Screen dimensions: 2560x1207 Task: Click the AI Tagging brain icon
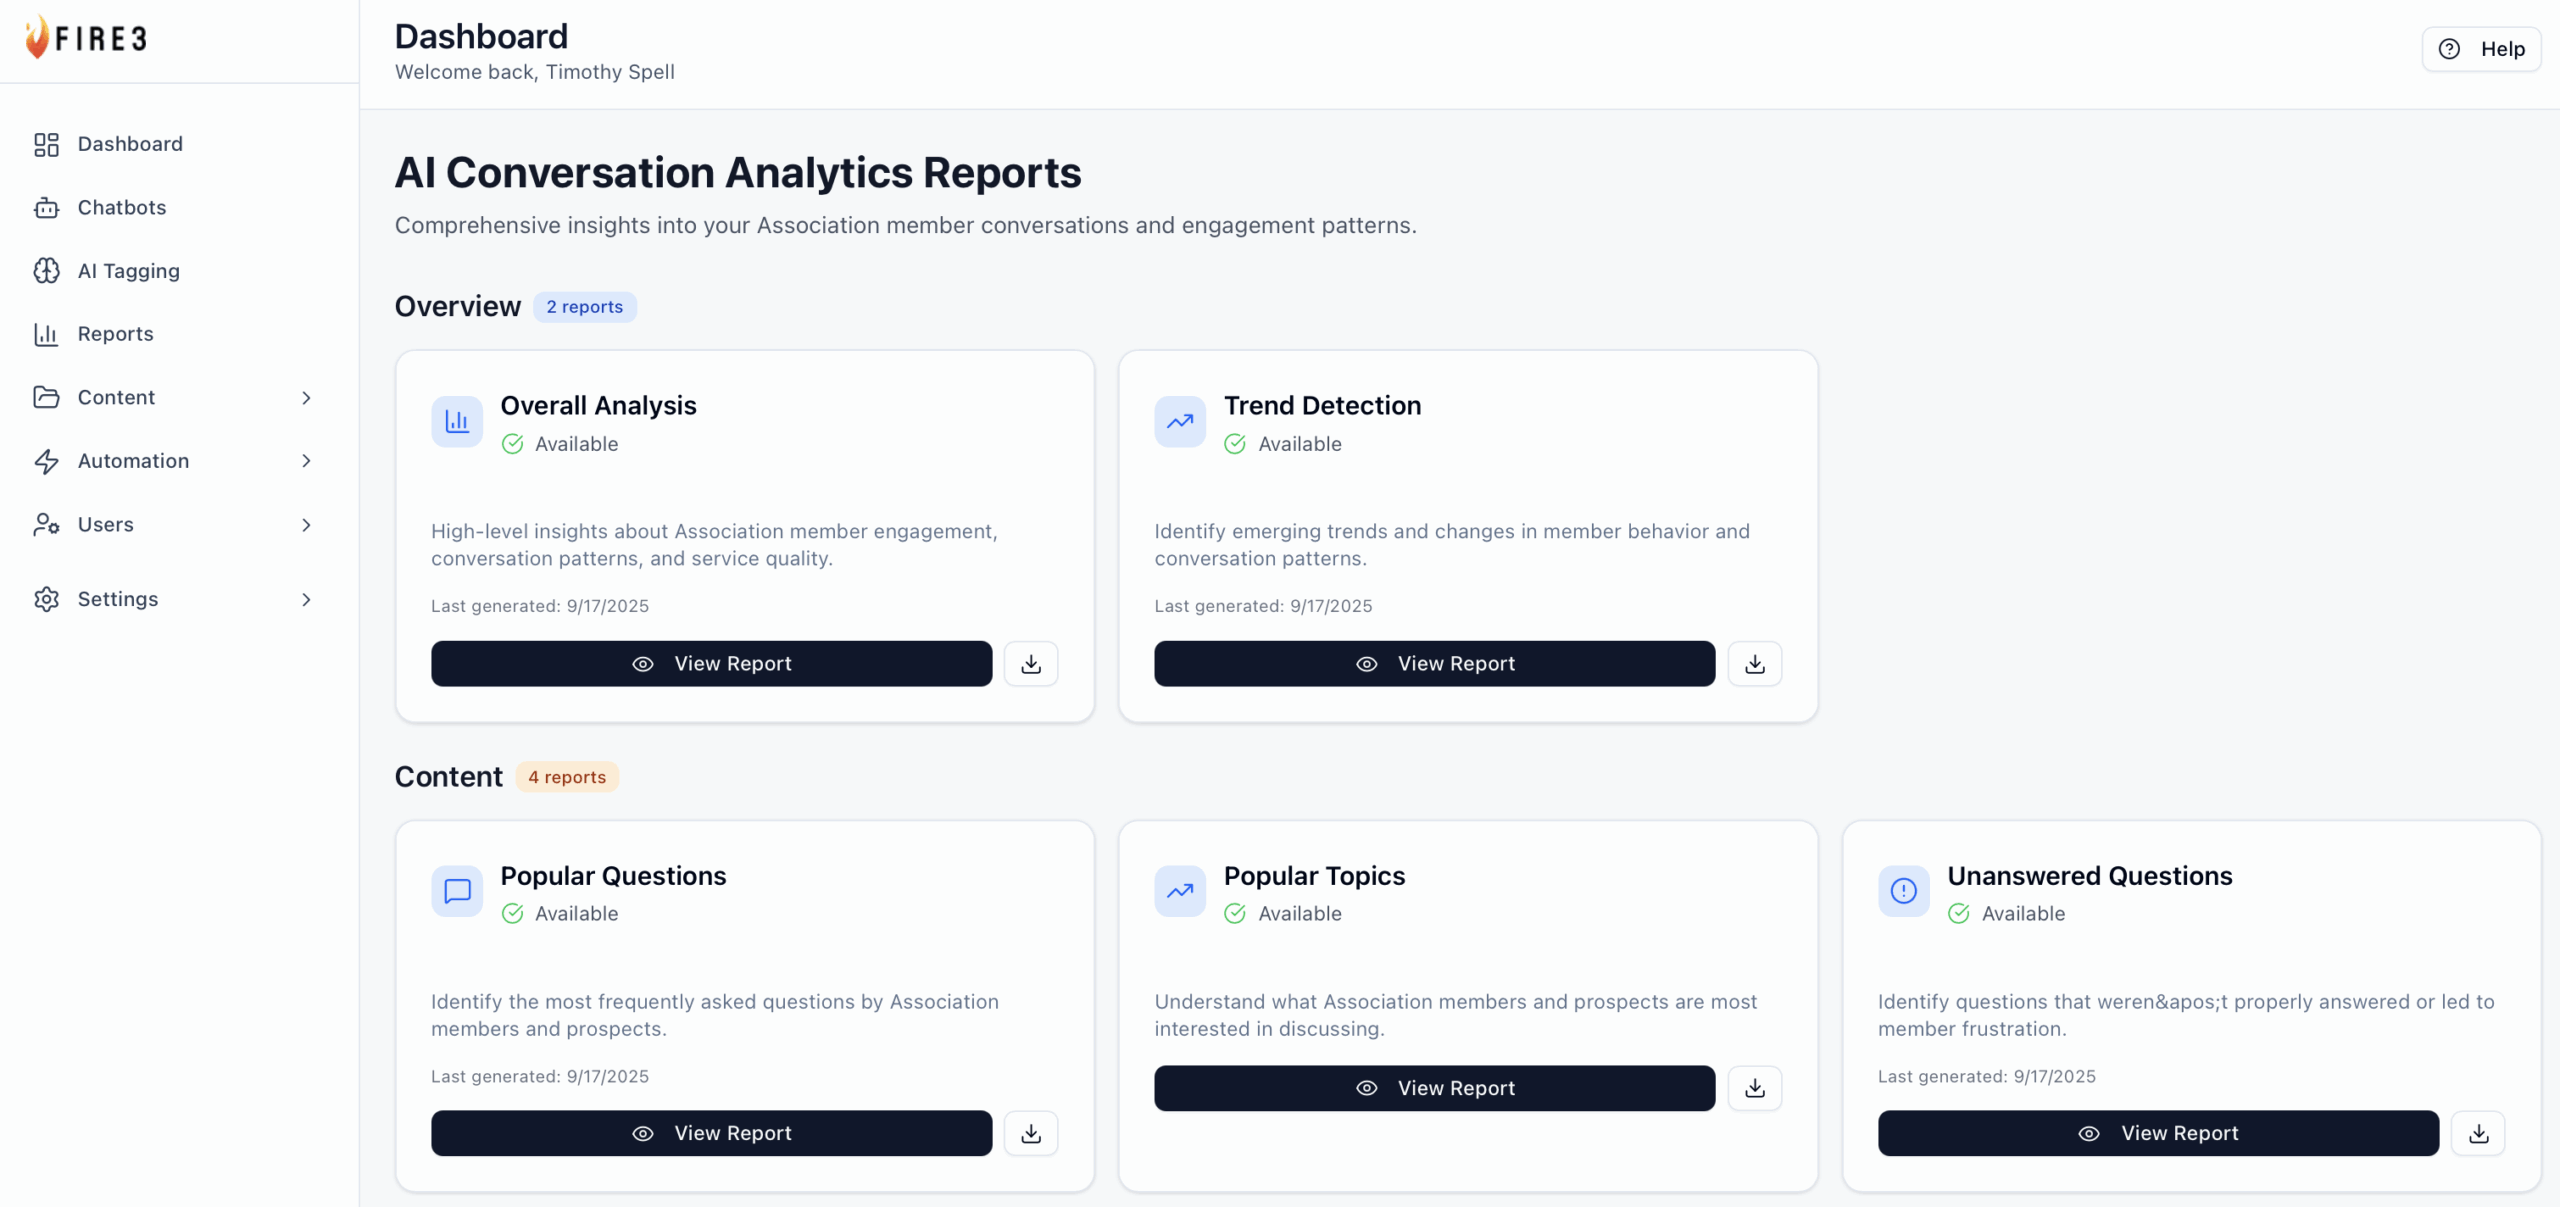(x=46, y=271)
